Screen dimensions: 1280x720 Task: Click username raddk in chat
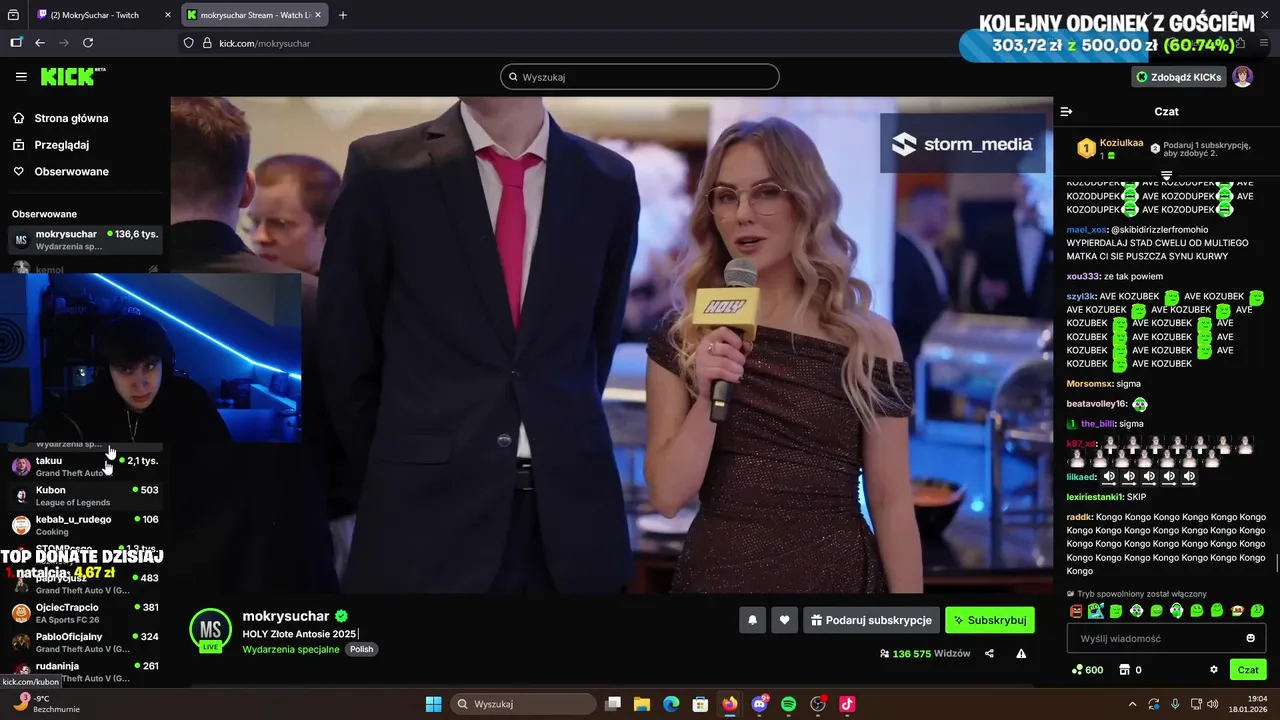coord(1079,517)
